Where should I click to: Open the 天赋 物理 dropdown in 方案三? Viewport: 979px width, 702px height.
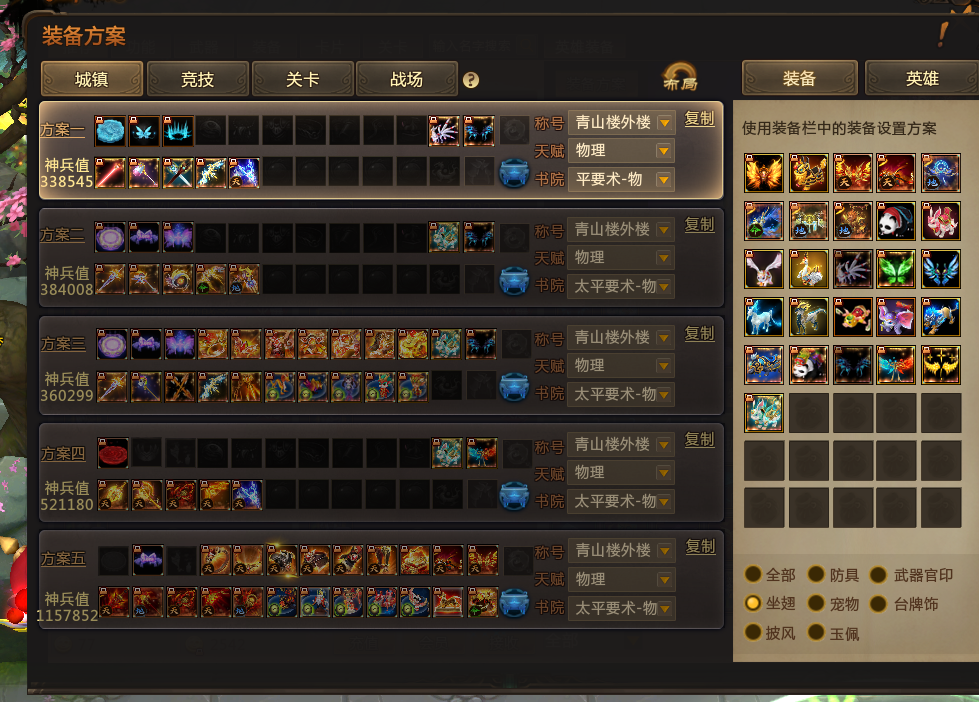pyautogui.click(x=621, y=365)
